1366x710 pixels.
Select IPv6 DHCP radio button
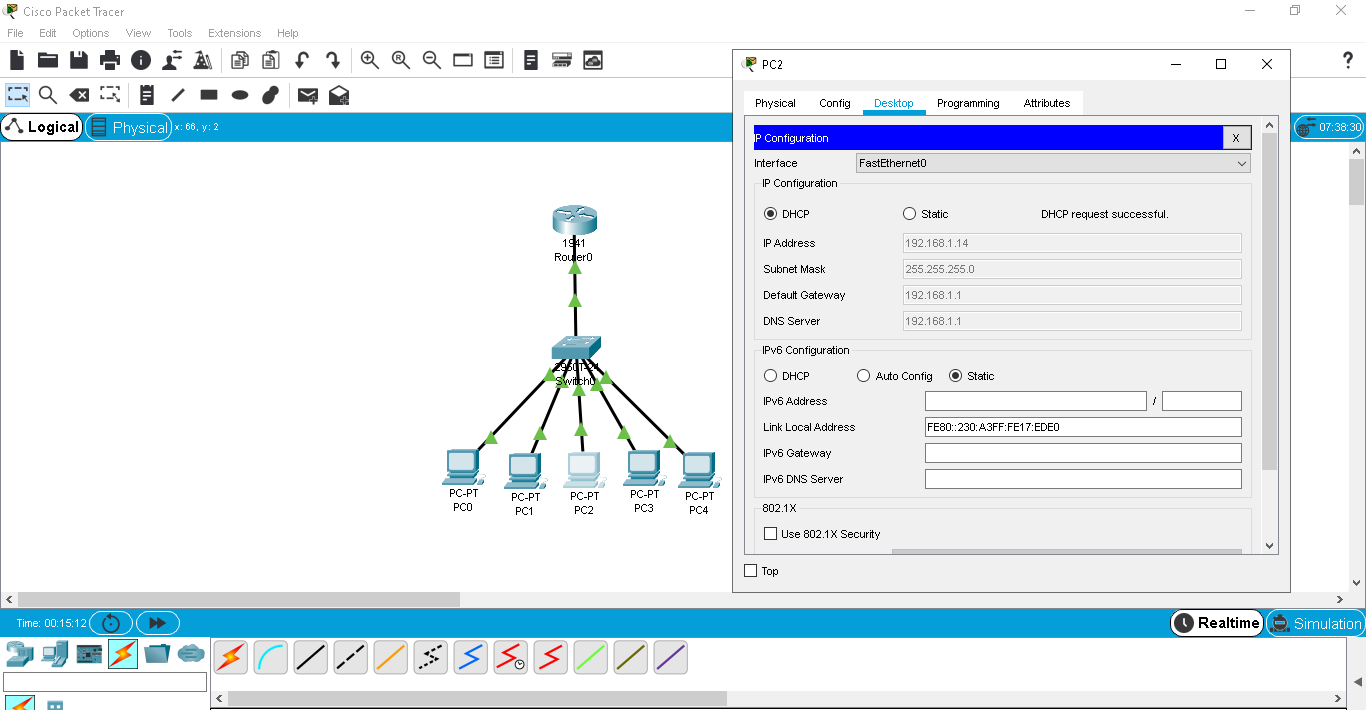770,376
